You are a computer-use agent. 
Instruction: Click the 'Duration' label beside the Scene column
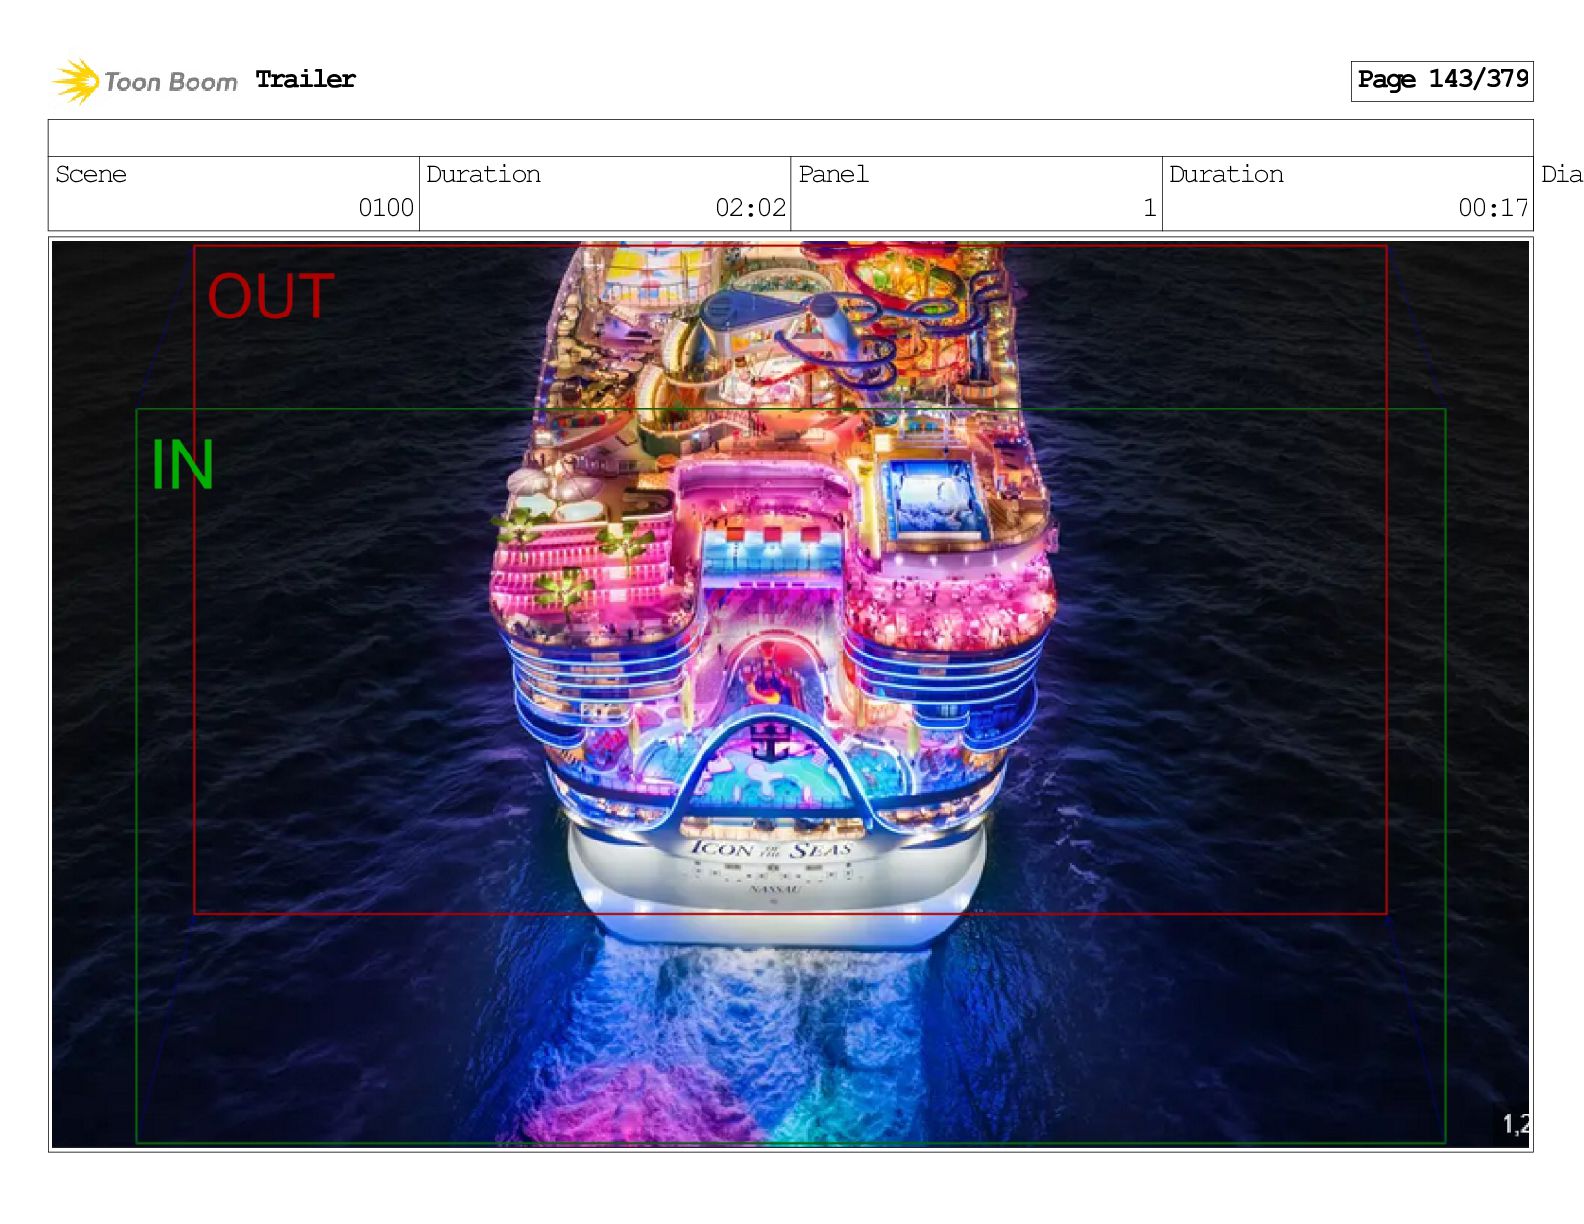coord(484,174)
